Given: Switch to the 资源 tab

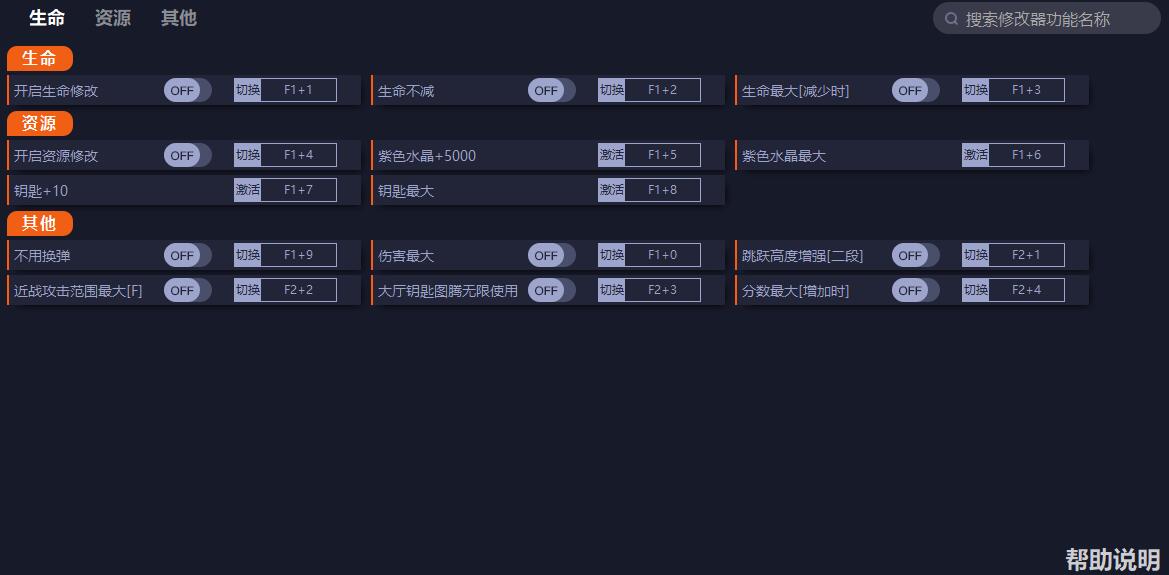Looking at the screenshot, I should point(113,18).
